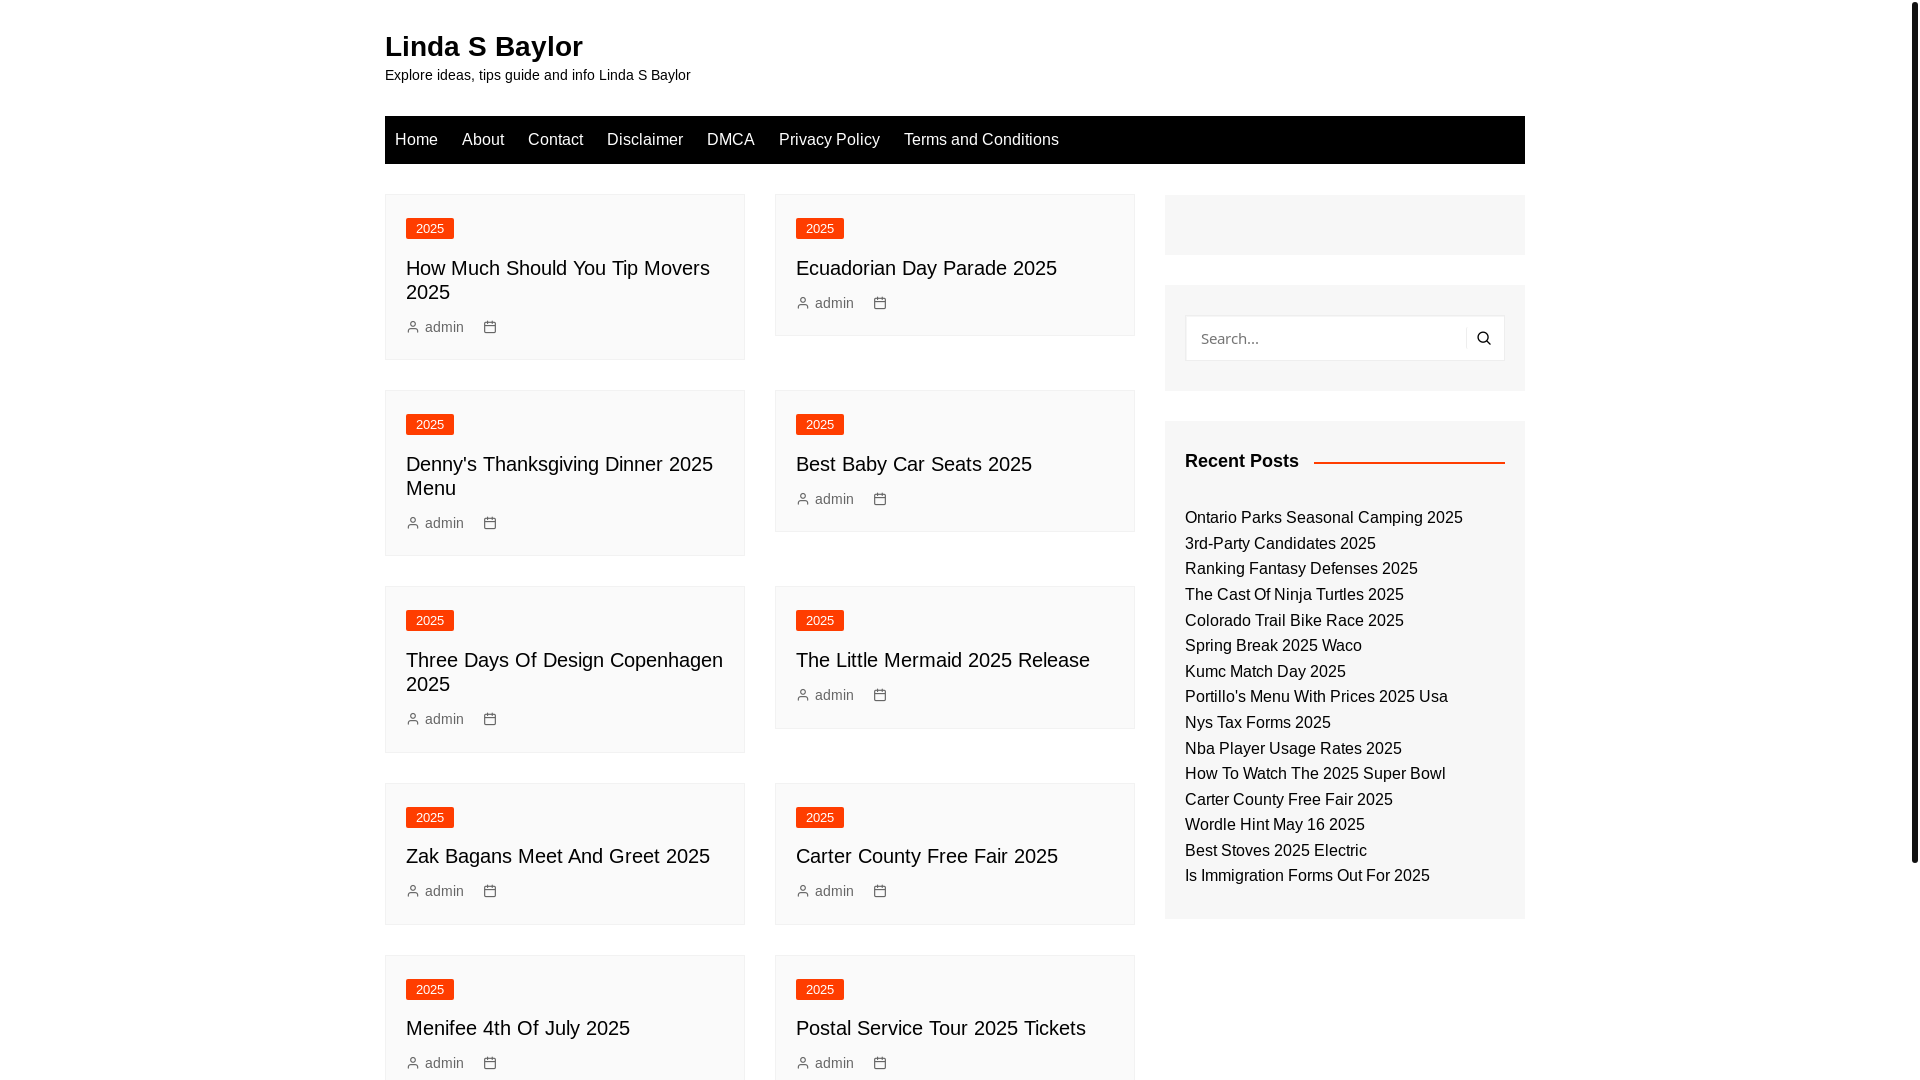Screen dimensions: 1920x1080
Task: Click calendar icon on Menifee 4th Of July card
Action: 490,1063
